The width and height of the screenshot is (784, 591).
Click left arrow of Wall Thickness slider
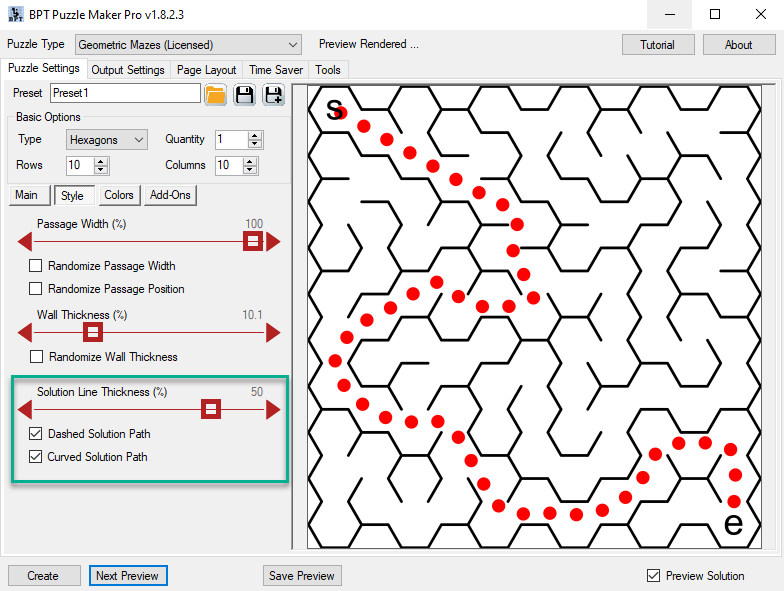(26, 333)
